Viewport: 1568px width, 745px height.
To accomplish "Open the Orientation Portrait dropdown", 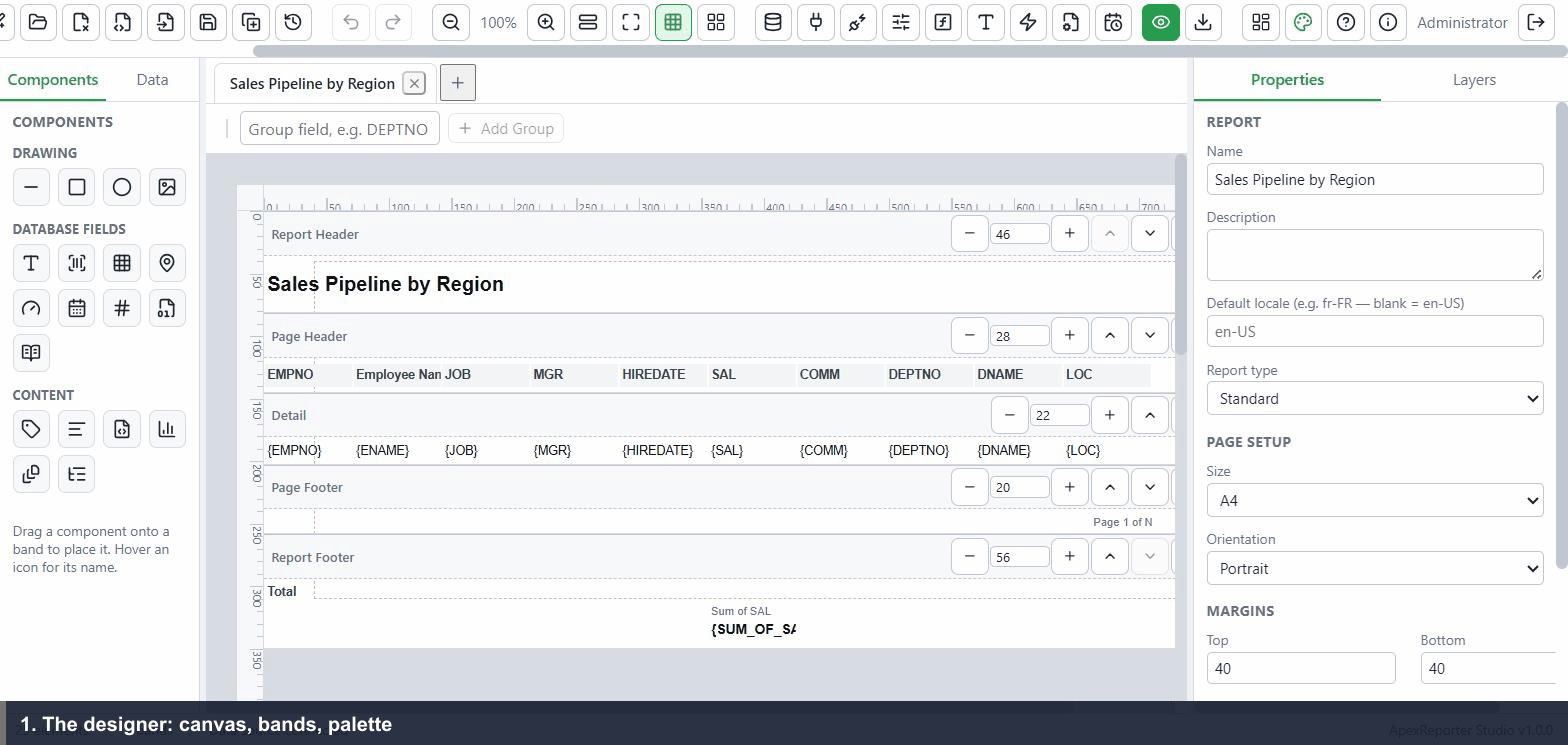I will pyautogui.click(x=1375, y=568).
